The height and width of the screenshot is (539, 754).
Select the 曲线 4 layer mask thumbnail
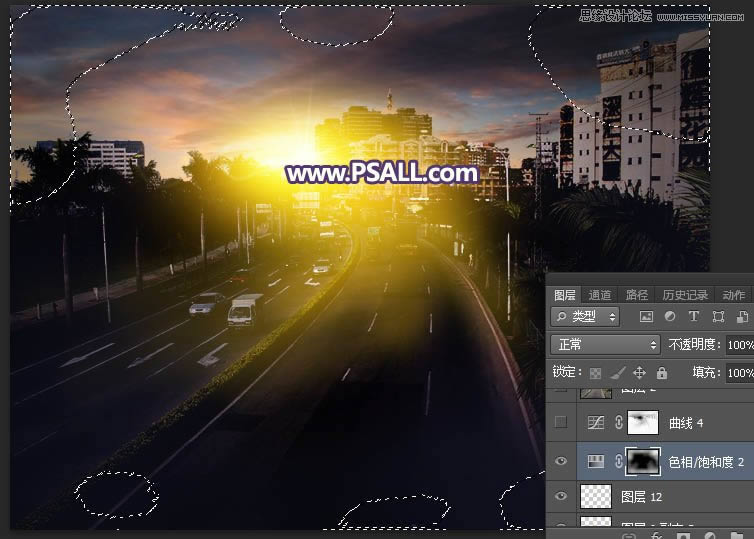(x=645, y=423)
